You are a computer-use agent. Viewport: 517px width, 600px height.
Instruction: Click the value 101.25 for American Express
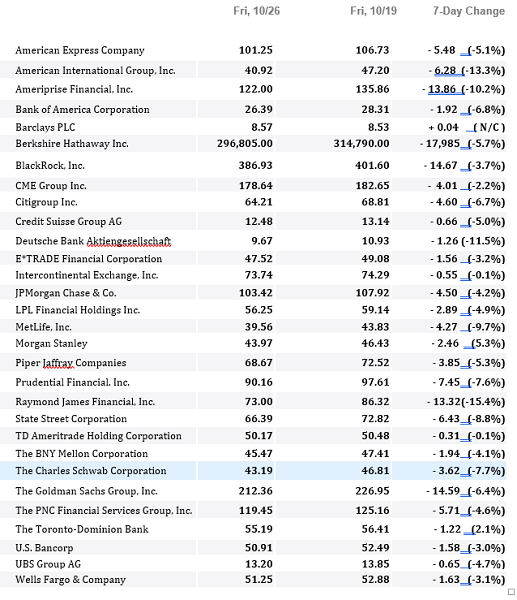click(x=256, y=50)
